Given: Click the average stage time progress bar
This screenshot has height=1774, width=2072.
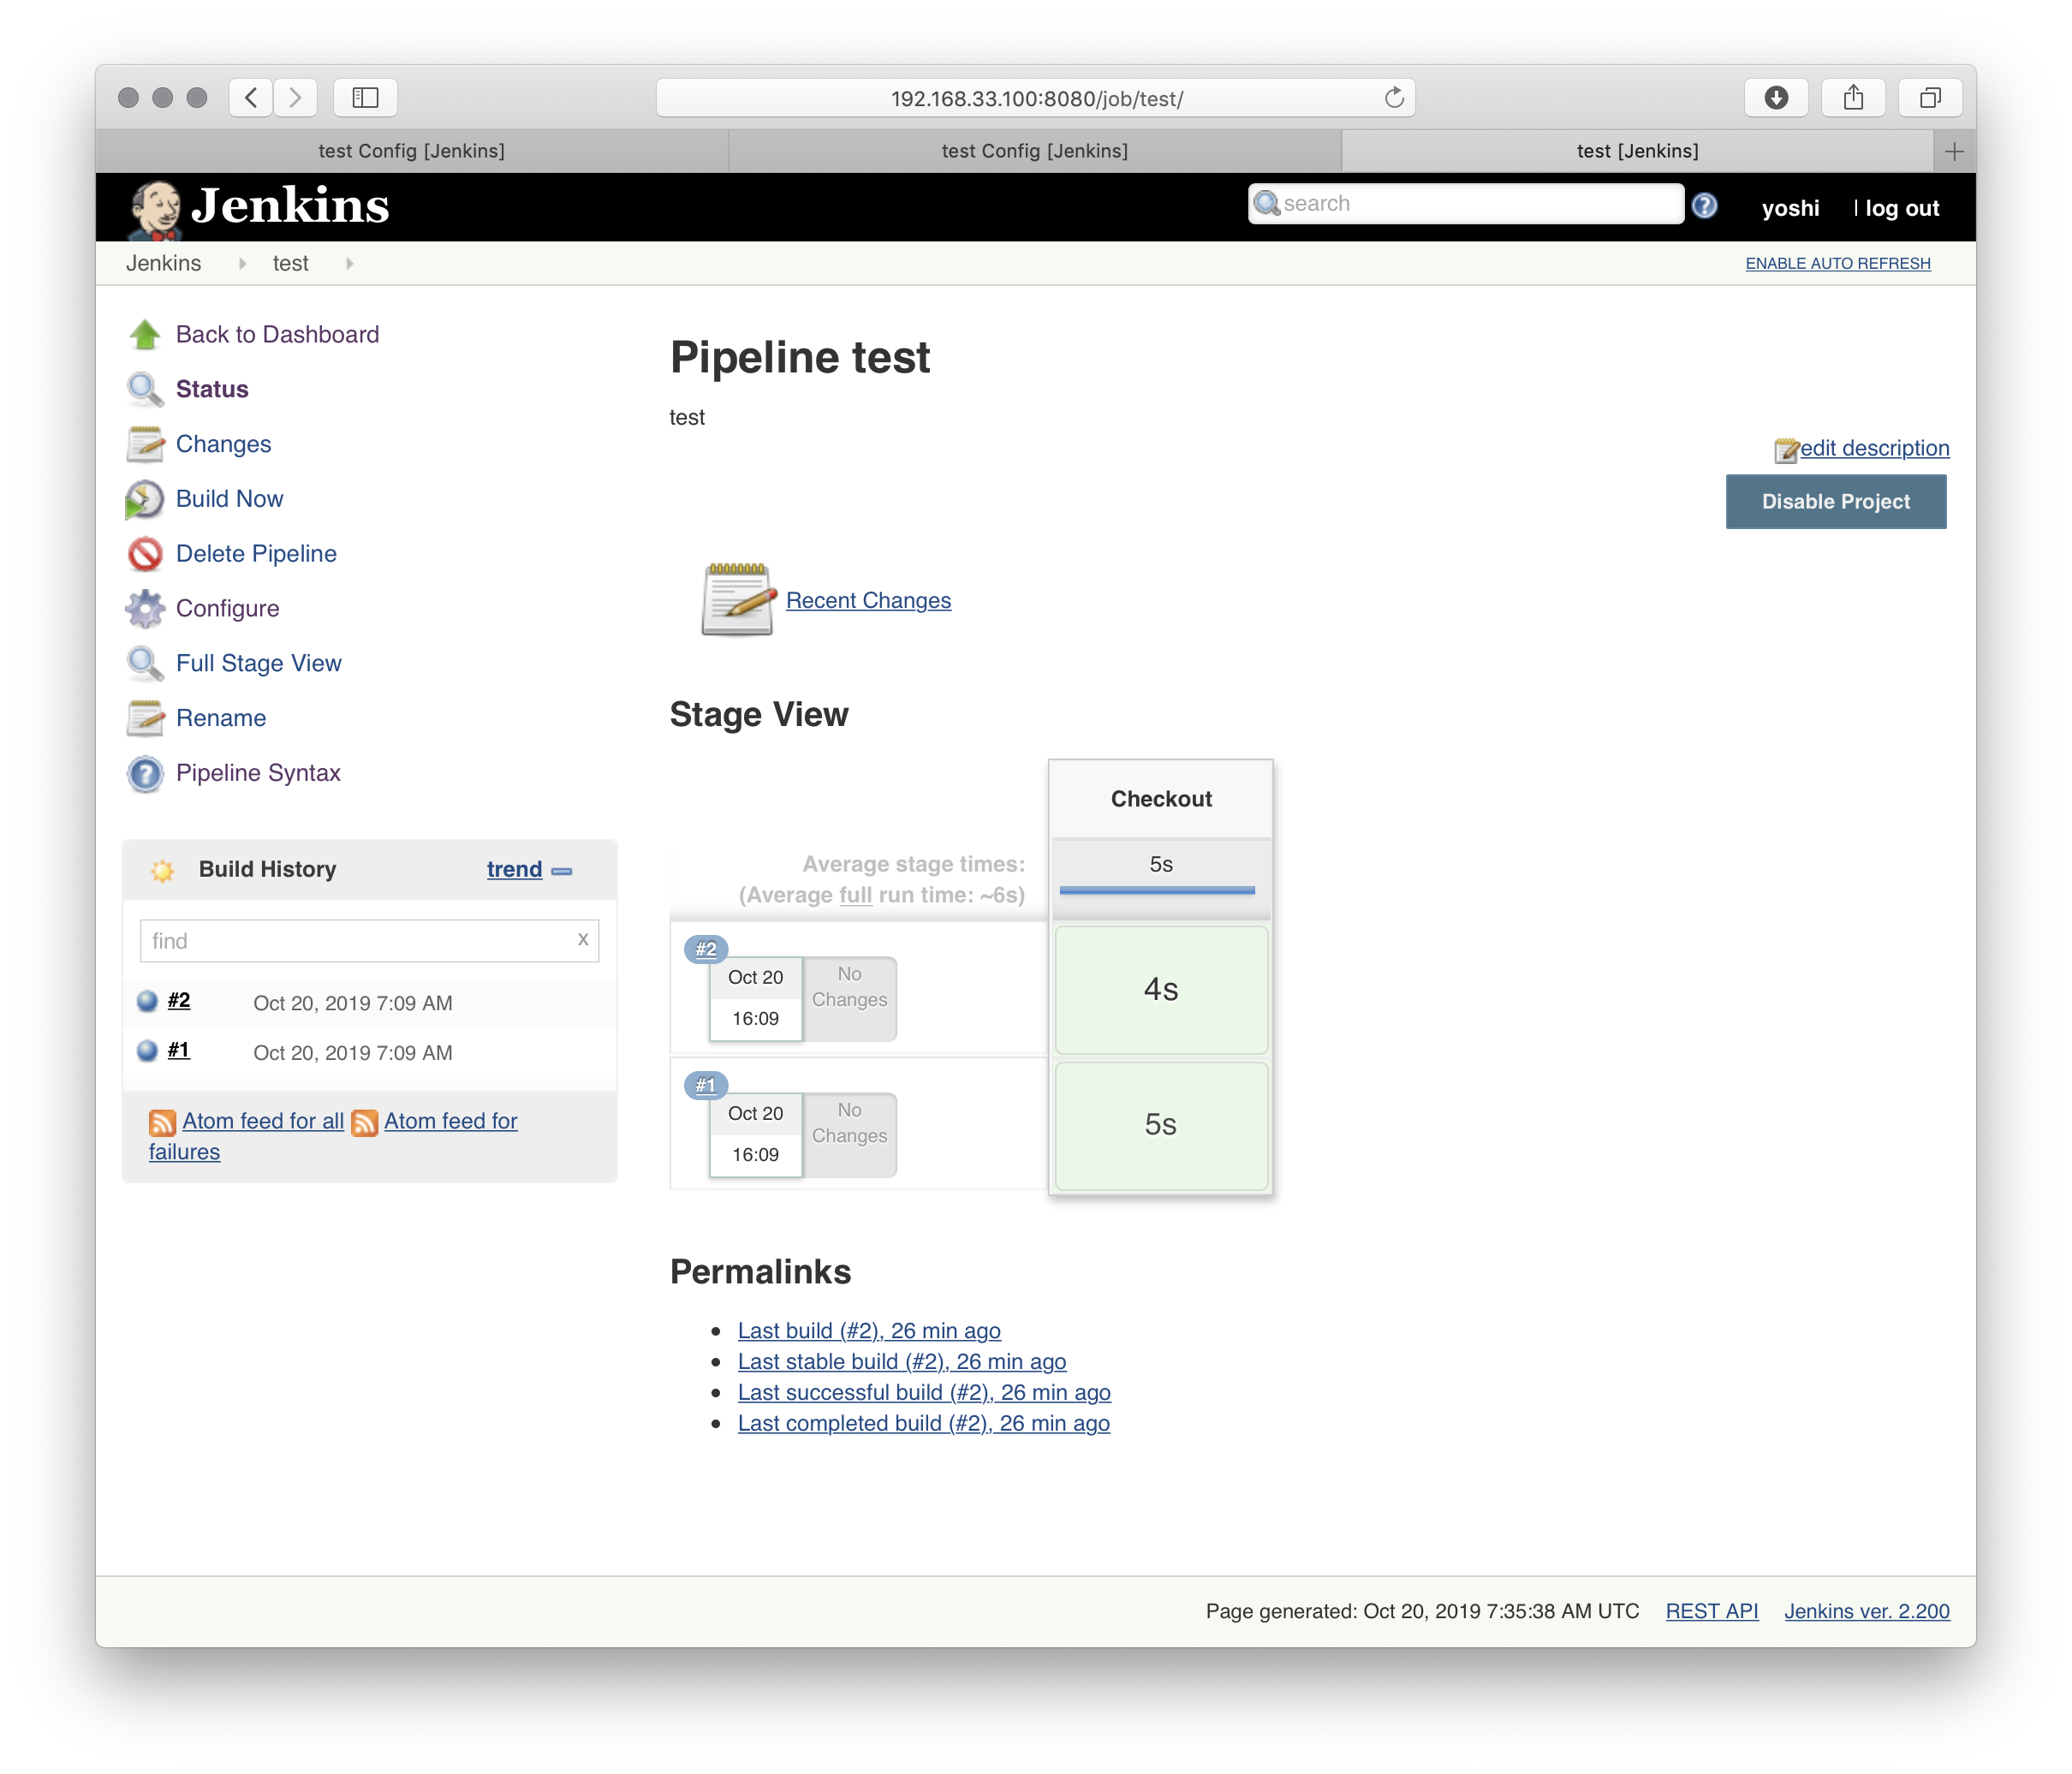Looking at the screenshot, I should coord(1157,890).
